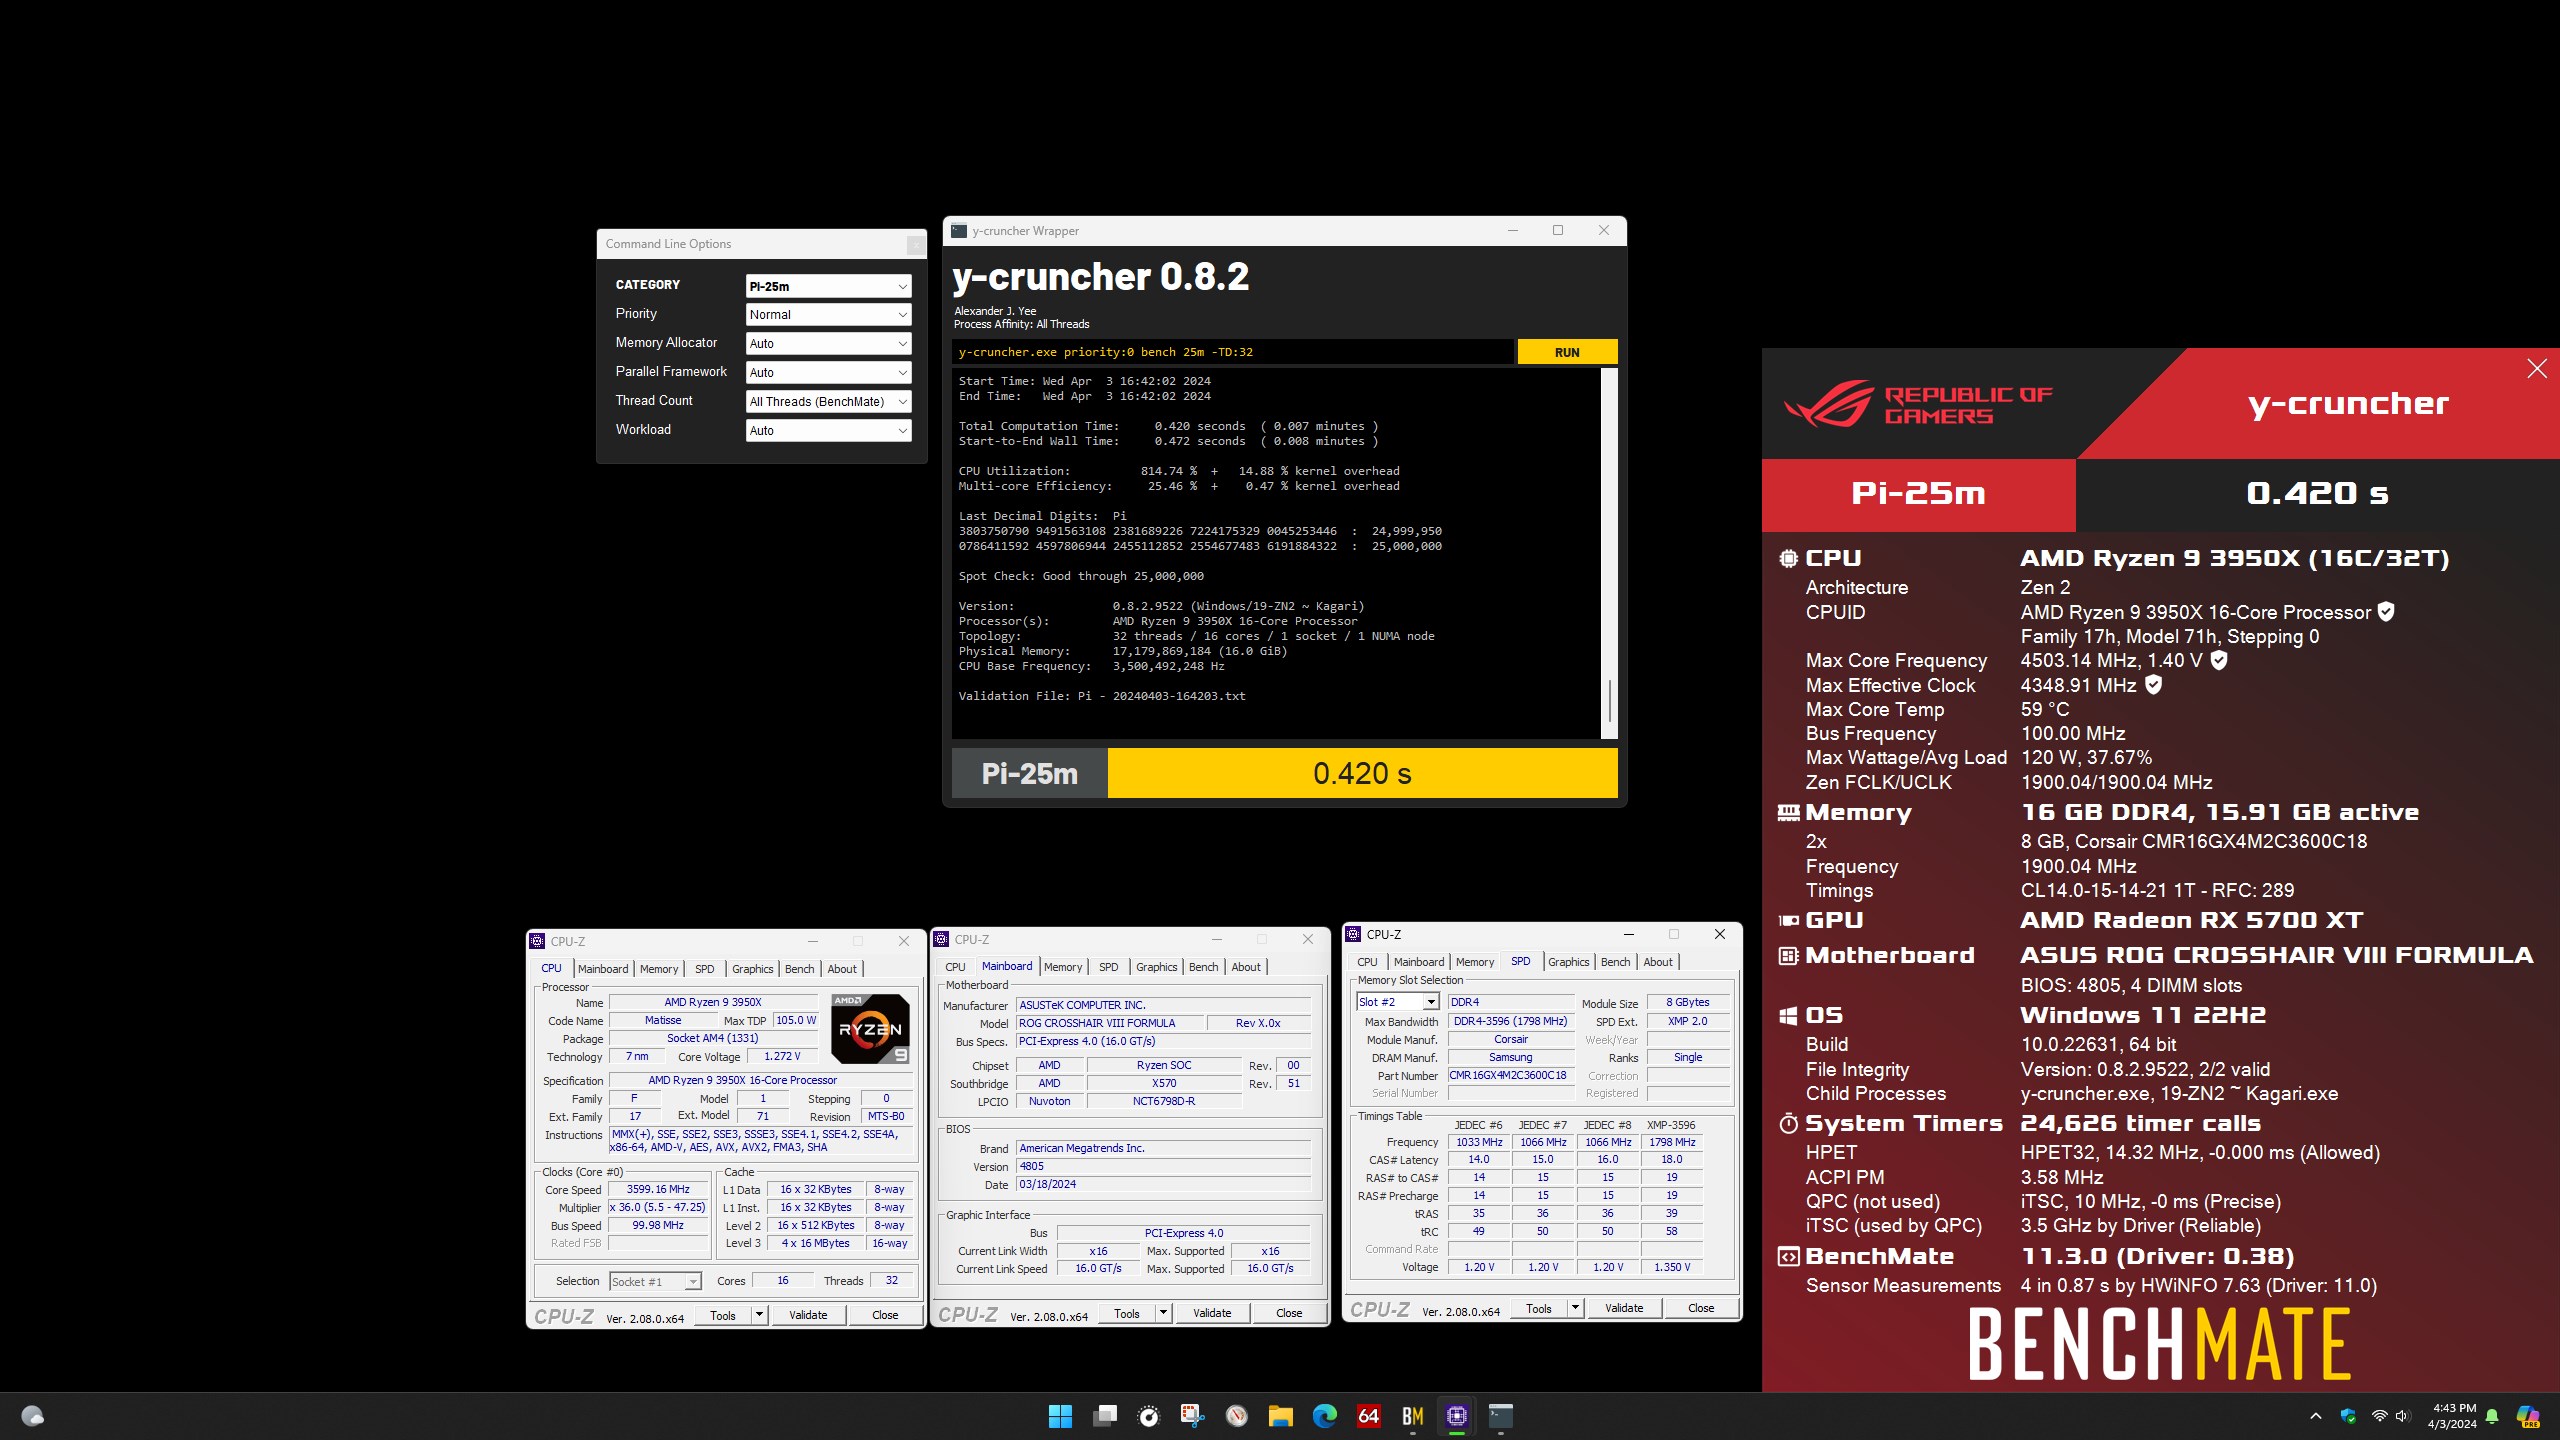Open the Slot #2 memory slot dropdown

[1397, 1002]
